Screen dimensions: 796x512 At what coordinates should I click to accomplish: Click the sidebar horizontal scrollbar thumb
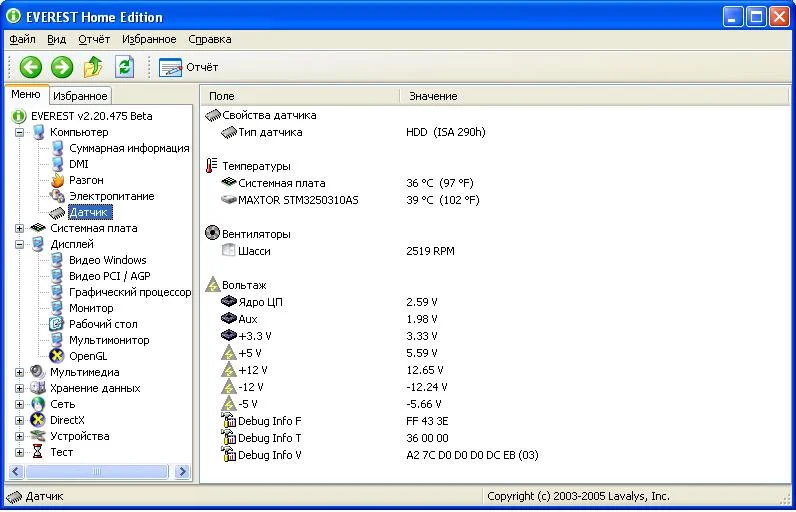[x=96, y=472]
